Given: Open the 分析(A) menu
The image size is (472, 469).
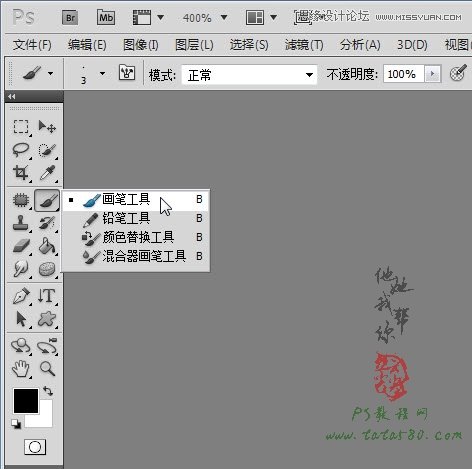Looking at the screenshot, I should click(x=360, y=45).
